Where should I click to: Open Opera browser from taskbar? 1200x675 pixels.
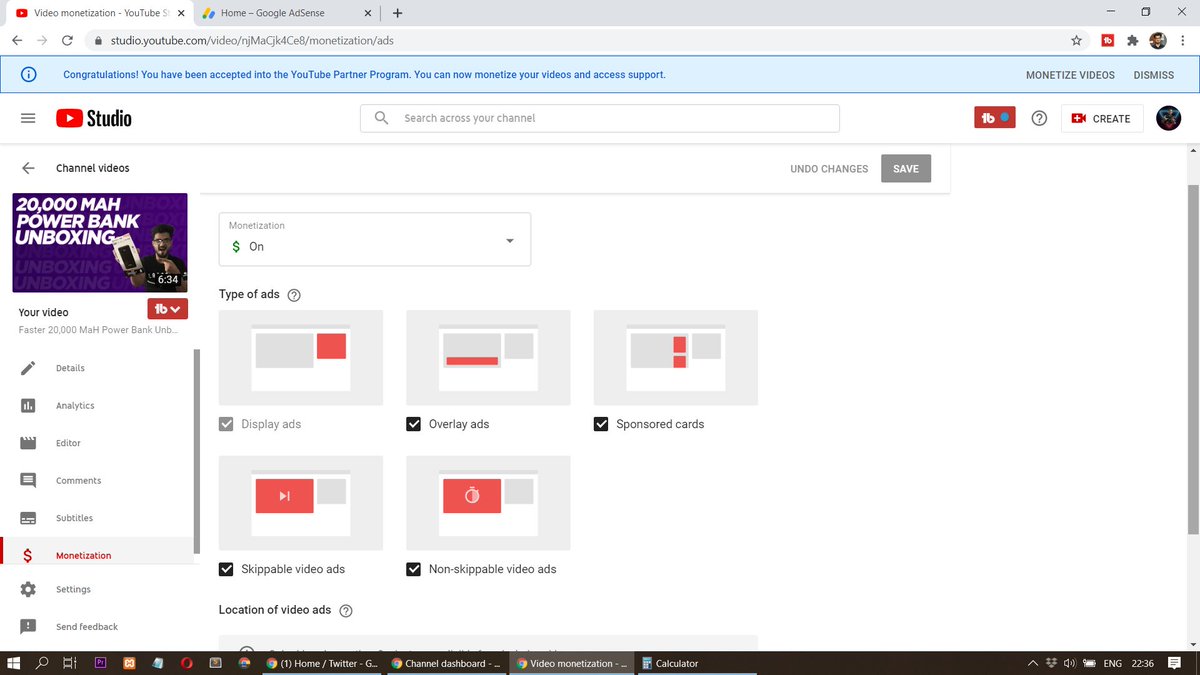click(187, 663)
